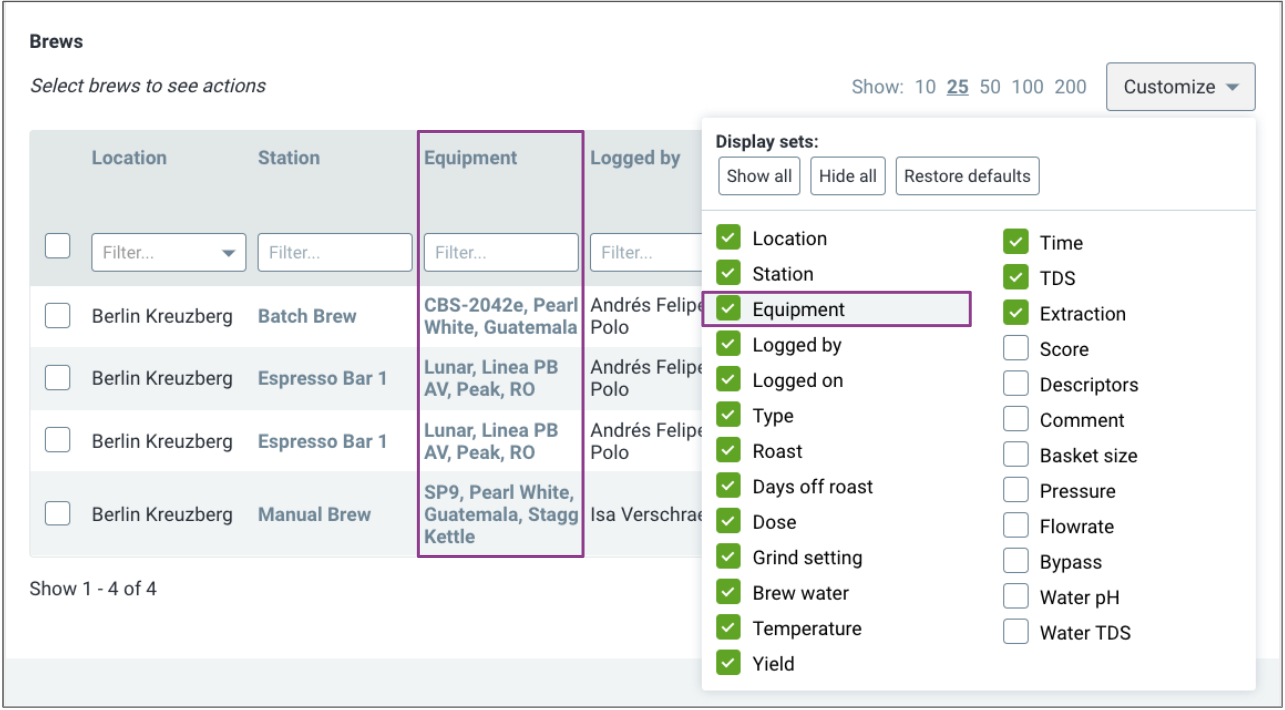Sort by the Location column header
This screenshot has width=1285, height=710.
click(129, 158)
